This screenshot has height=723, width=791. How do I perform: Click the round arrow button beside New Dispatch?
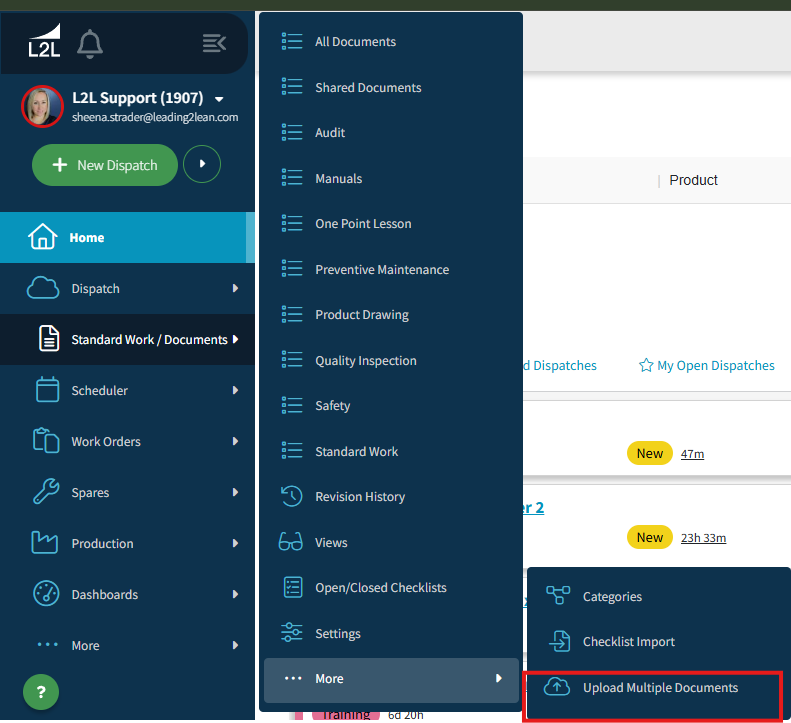point(202,164)
